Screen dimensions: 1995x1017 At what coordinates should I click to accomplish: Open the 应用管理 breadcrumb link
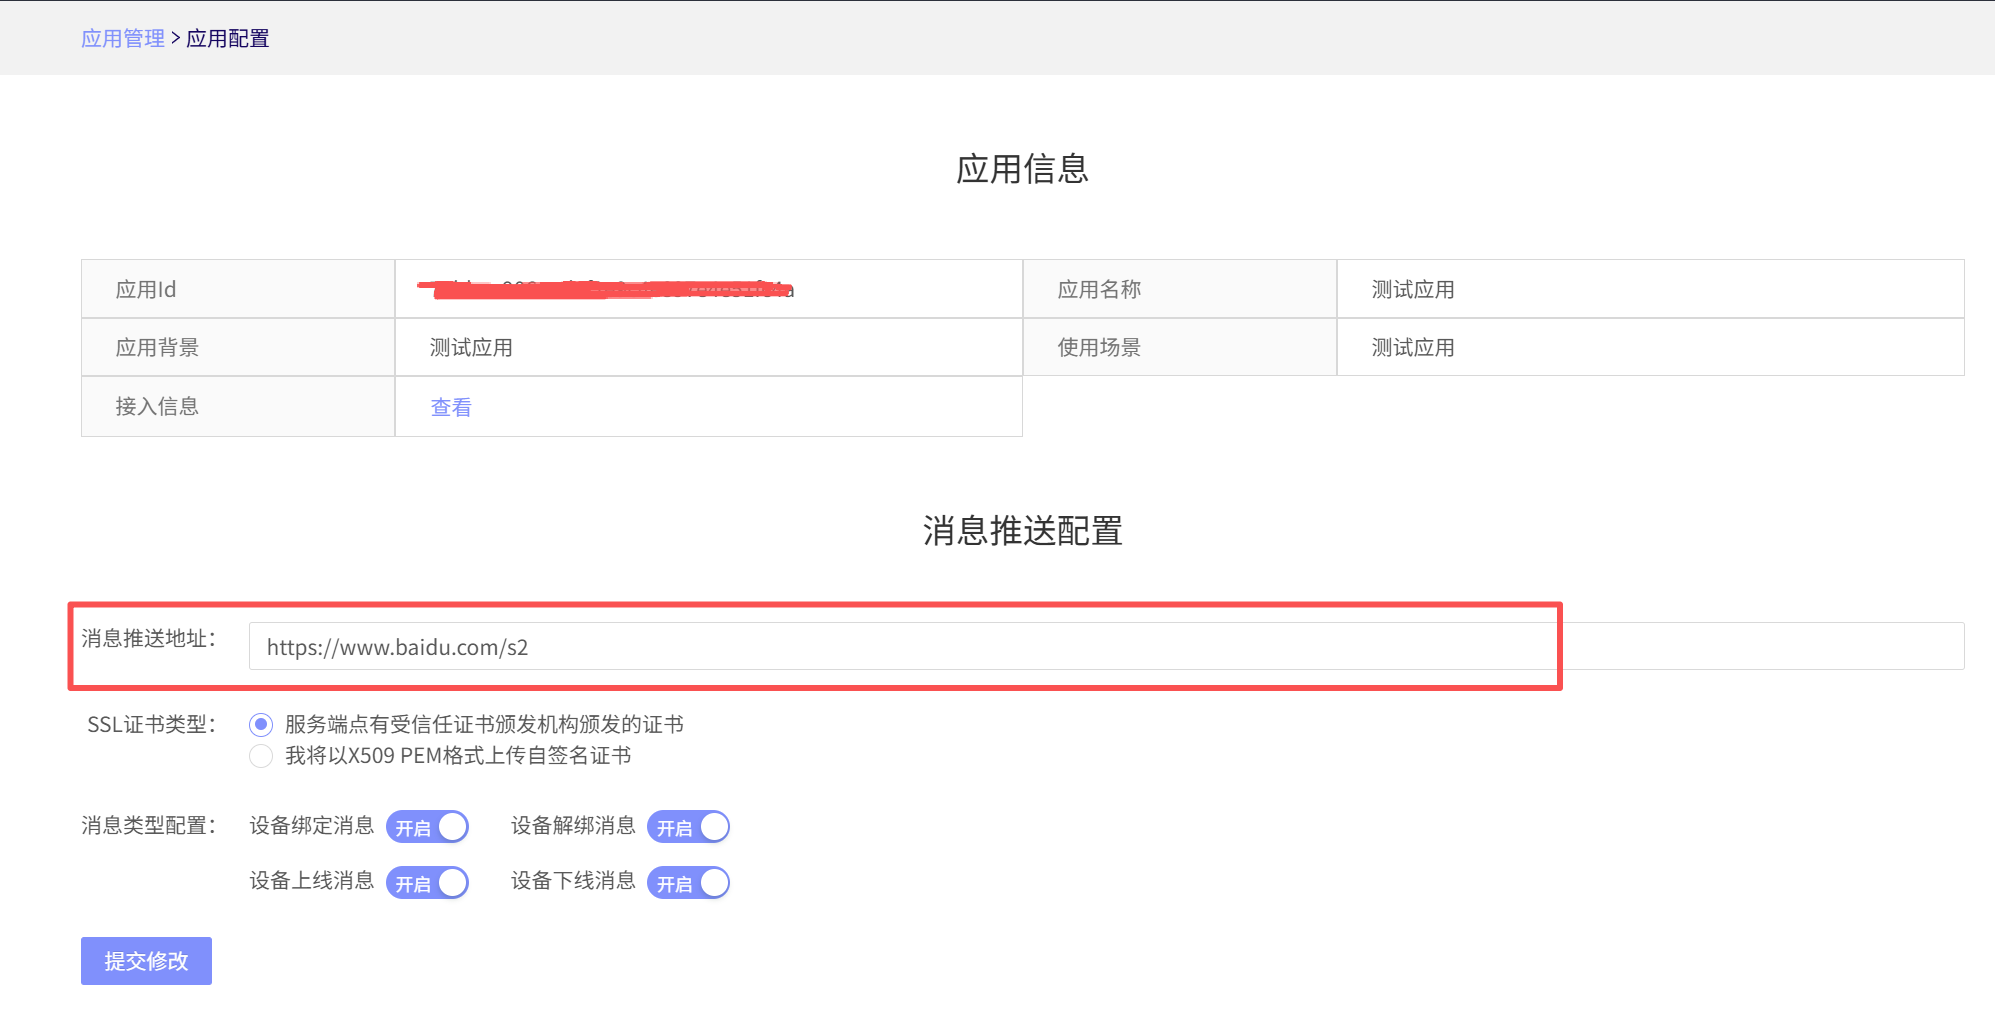122,38
